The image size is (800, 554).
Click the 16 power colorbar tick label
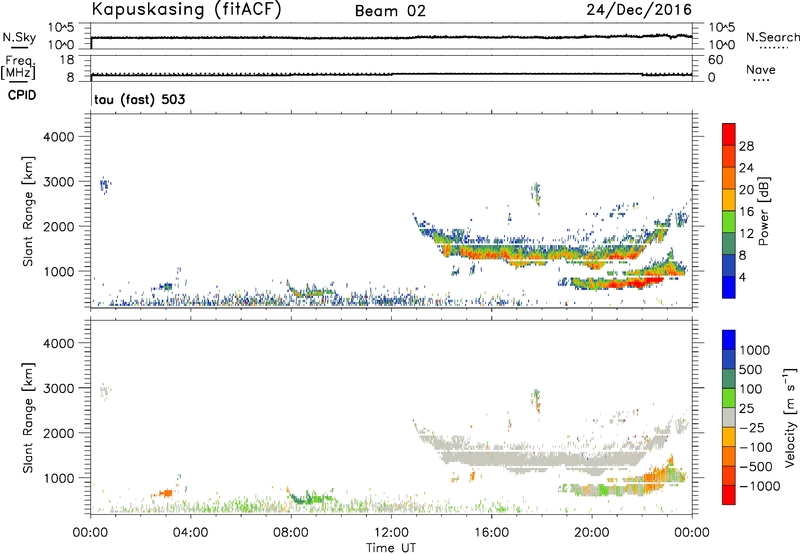(746, 212)
